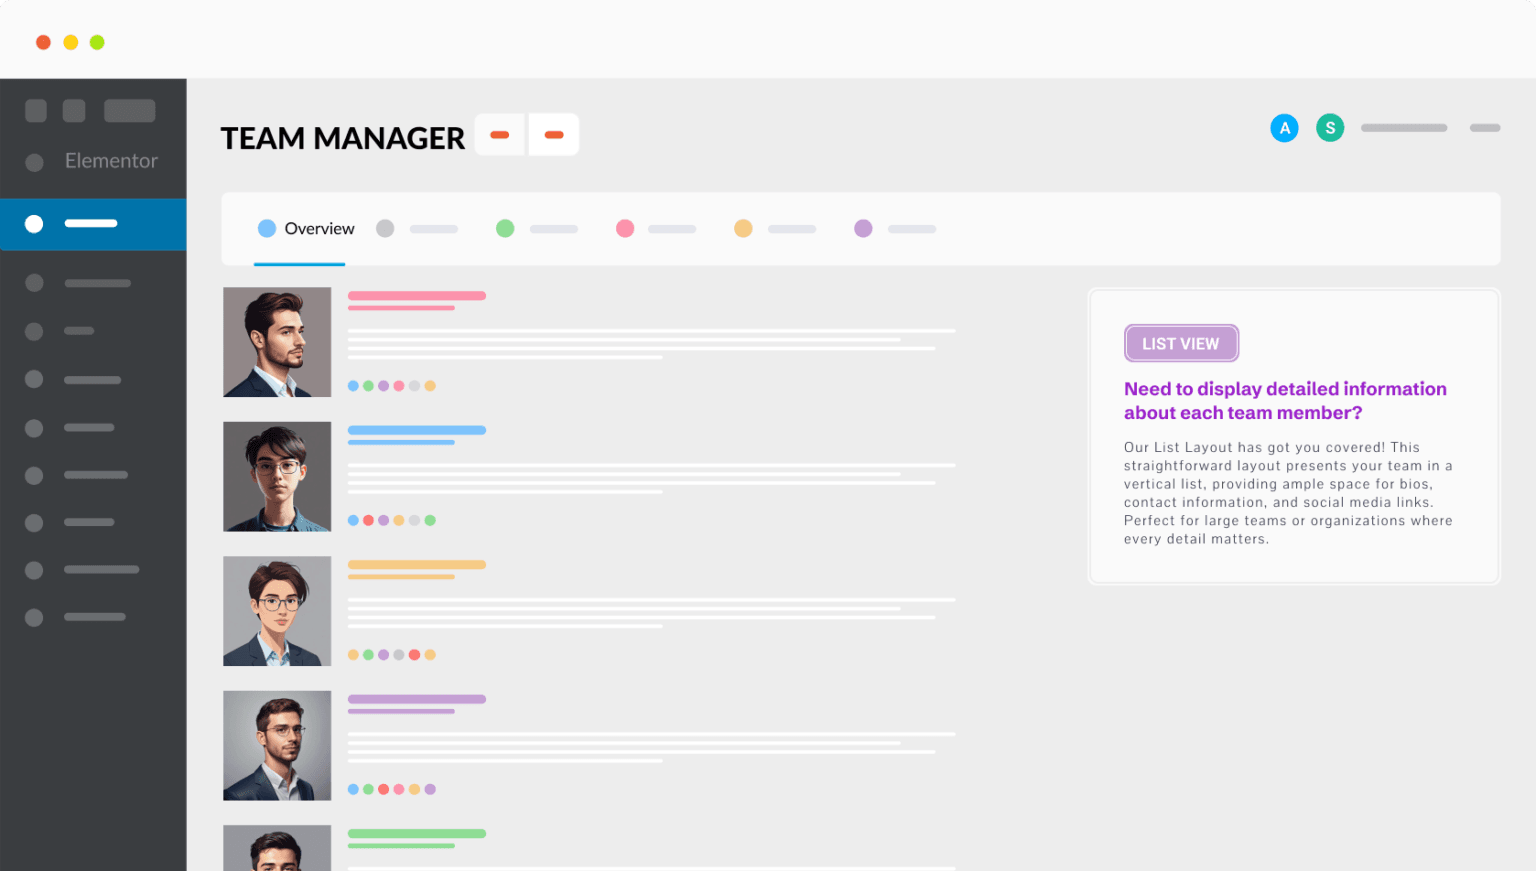Screen dimensions: 1536x871
Task: Open the blue 'A' user avatar badge
Action: pos(1284,127)
